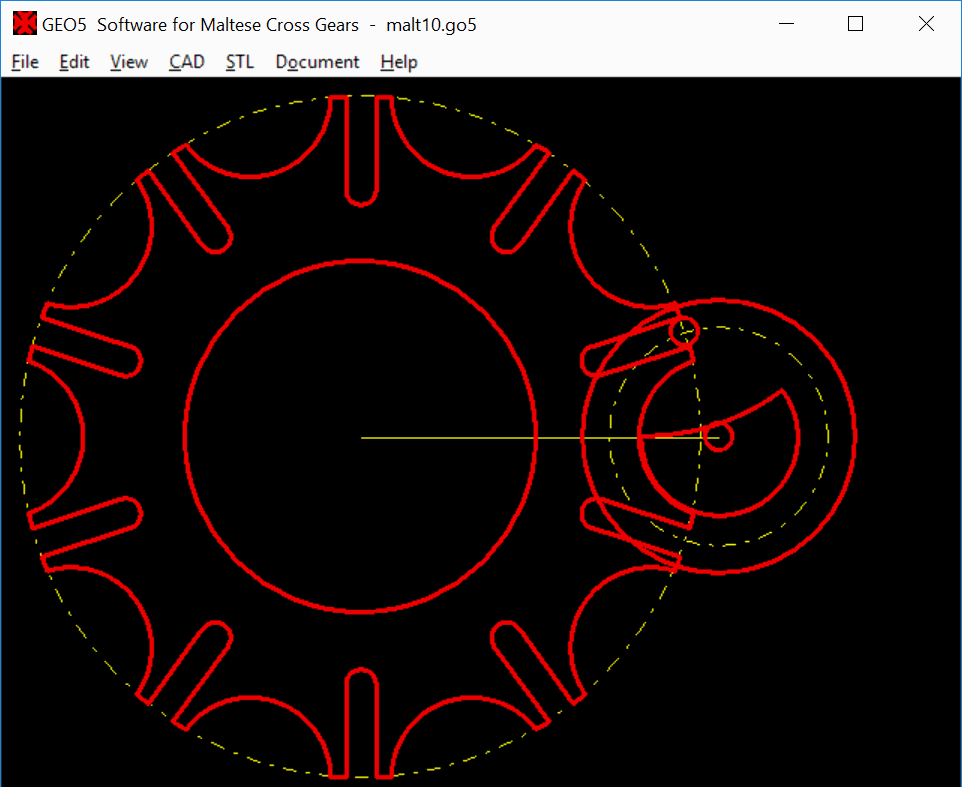Click inside the top vertical slot
962x787 pixels.
point(361,150)
